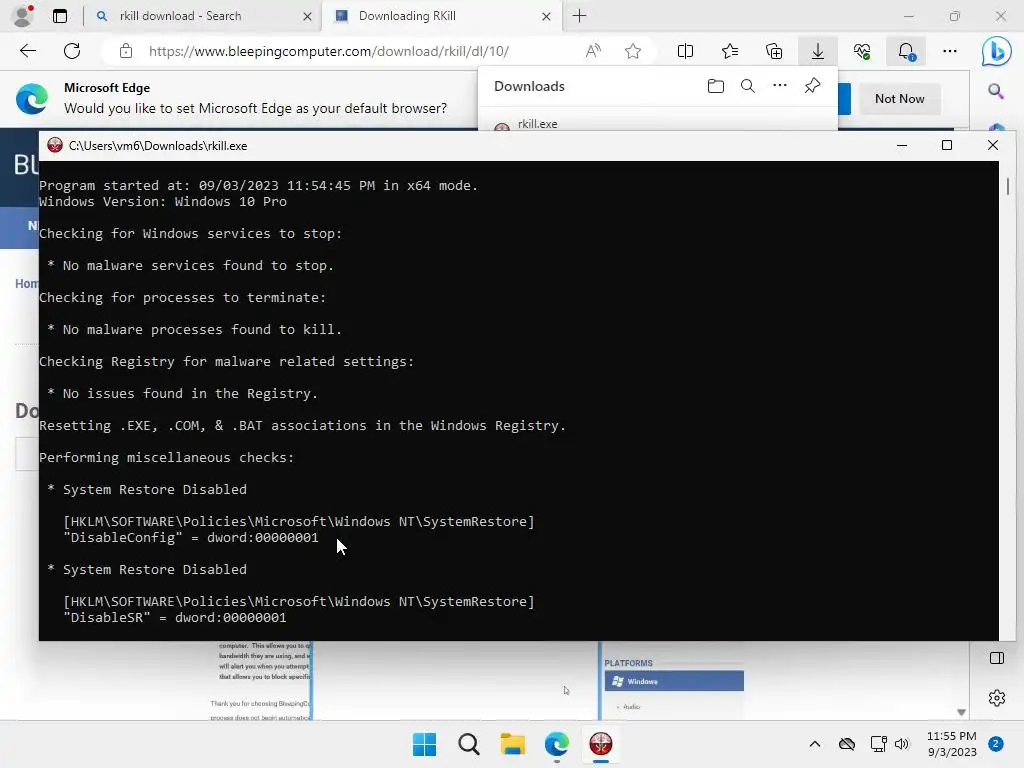Open the Favorites list icon
Screen dimensions: 1024x768
pyautogui.click(x=729, y=51)
